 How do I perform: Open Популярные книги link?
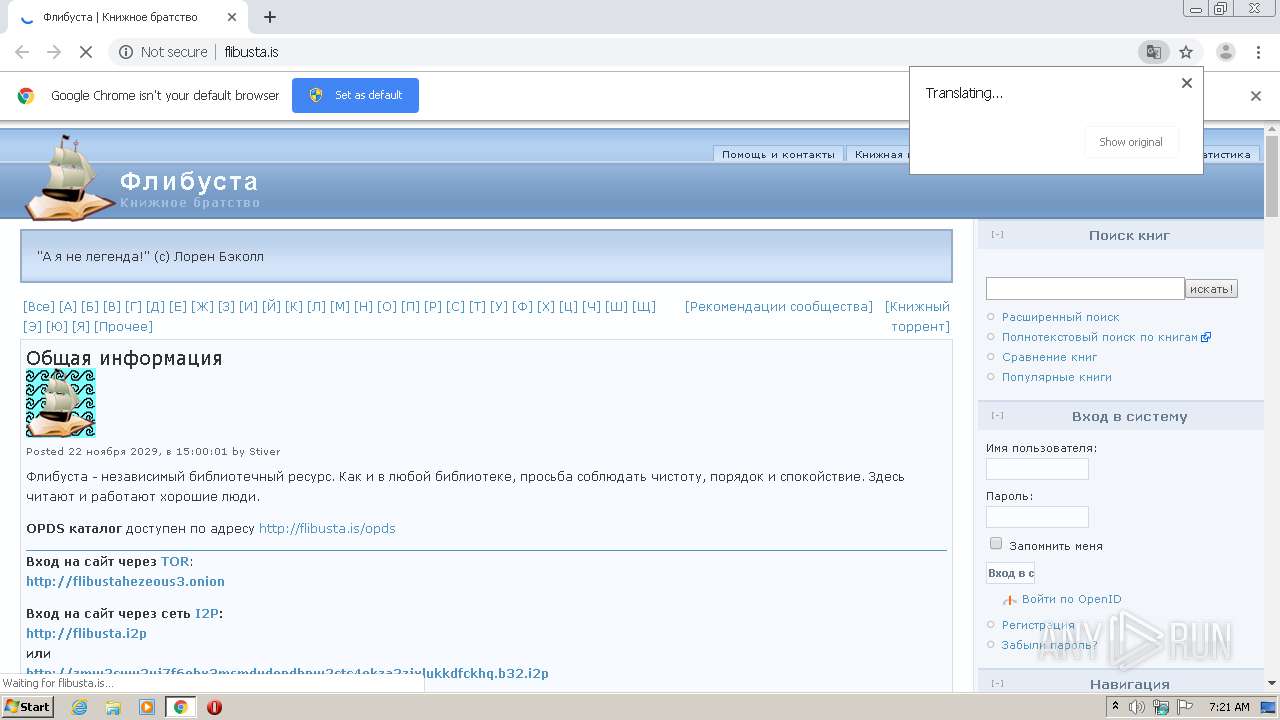pos(1057,377)
